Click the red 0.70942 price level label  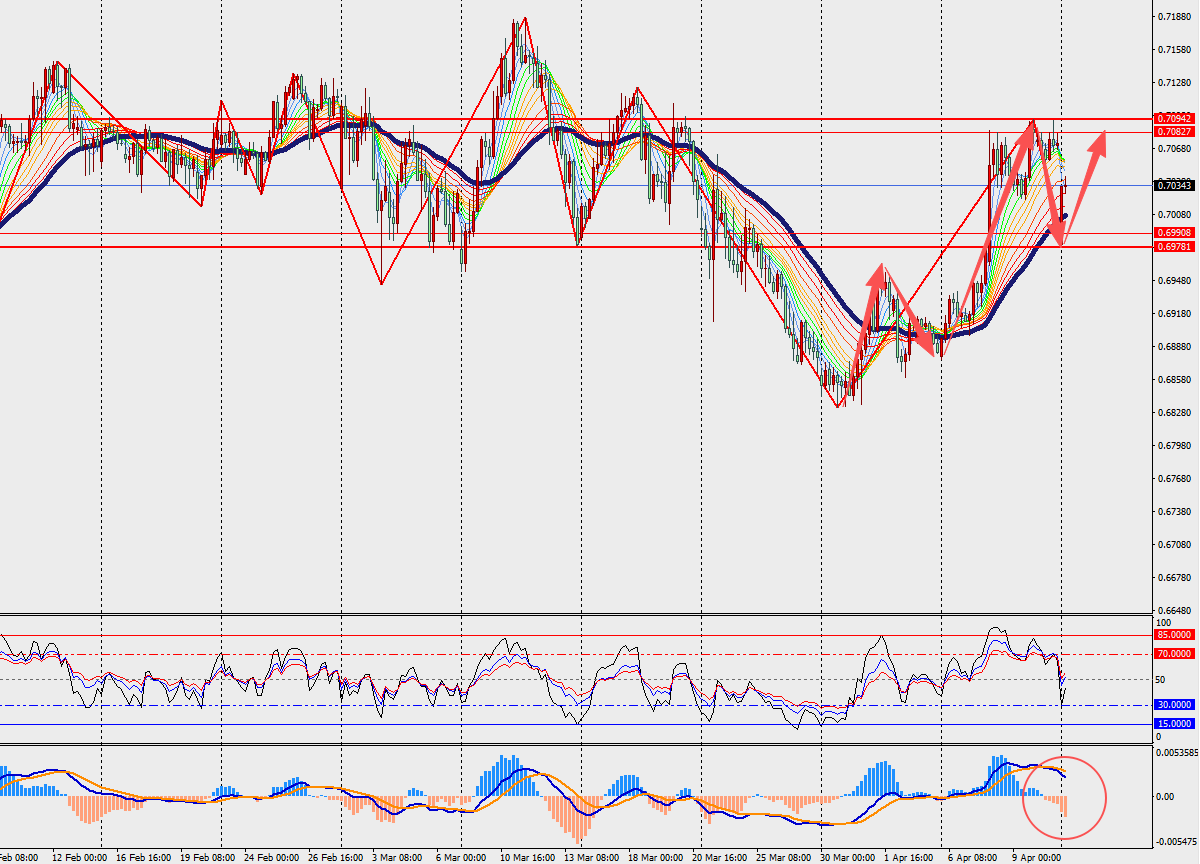1173,118
